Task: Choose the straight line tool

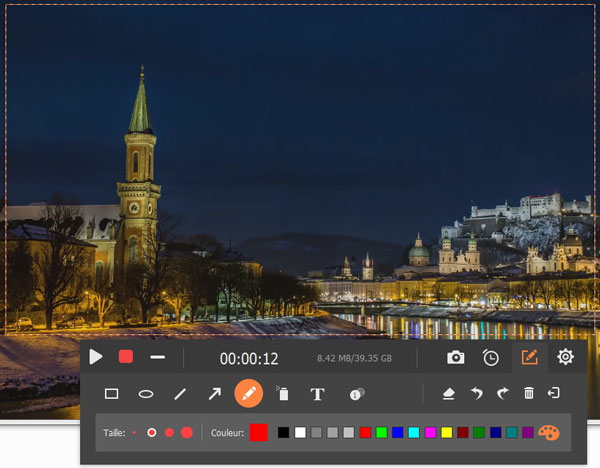Action: (180, 394)
